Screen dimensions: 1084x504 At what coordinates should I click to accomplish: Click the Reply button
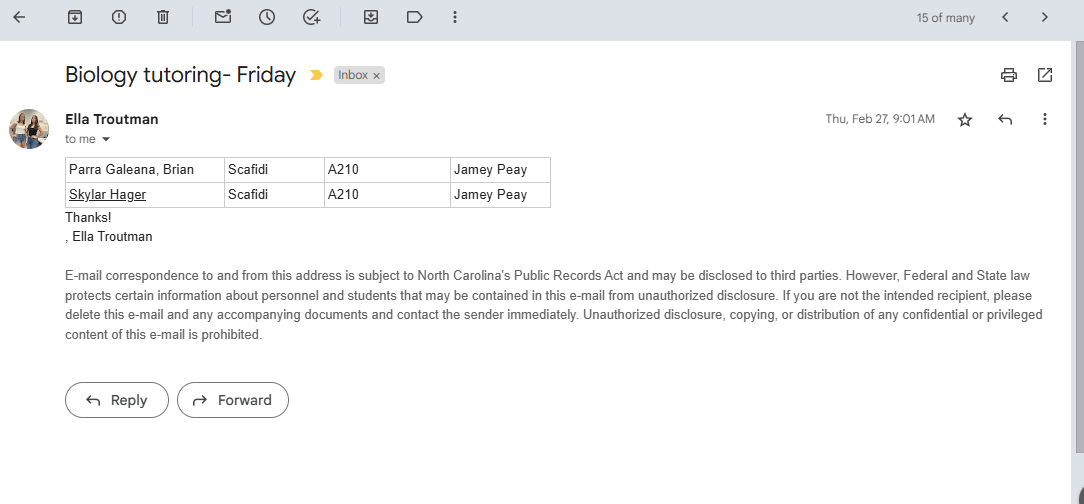pos(117,400)
